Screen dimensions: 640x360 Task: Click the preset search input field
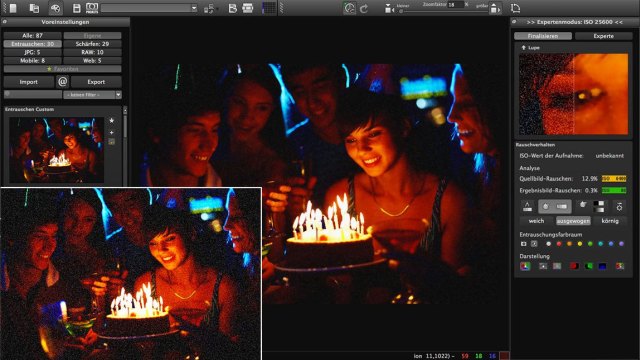(x=33, y=94)
